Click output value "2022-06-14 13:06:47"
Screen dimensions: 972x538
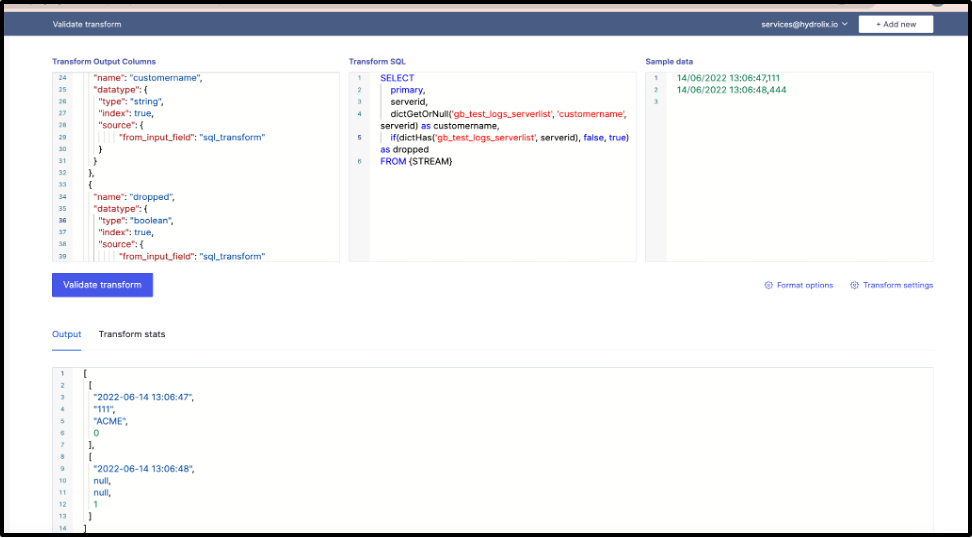click(x=144, y=397)
